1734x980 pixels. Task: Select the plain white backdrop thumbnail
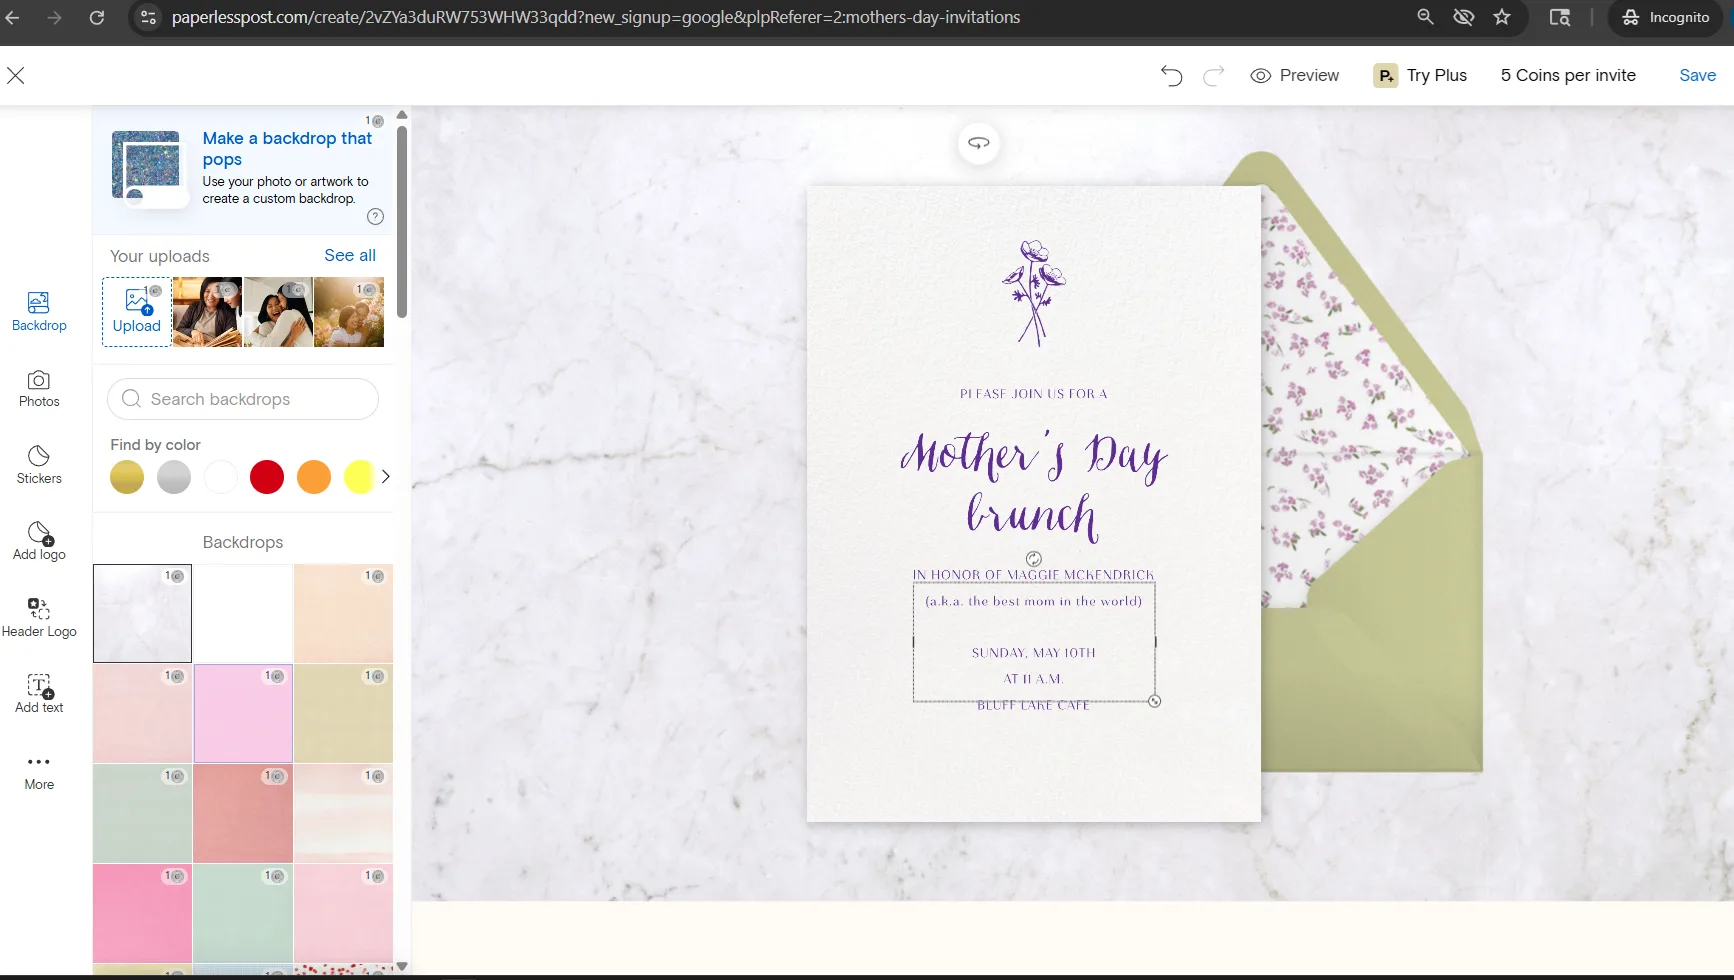(243, 614)
